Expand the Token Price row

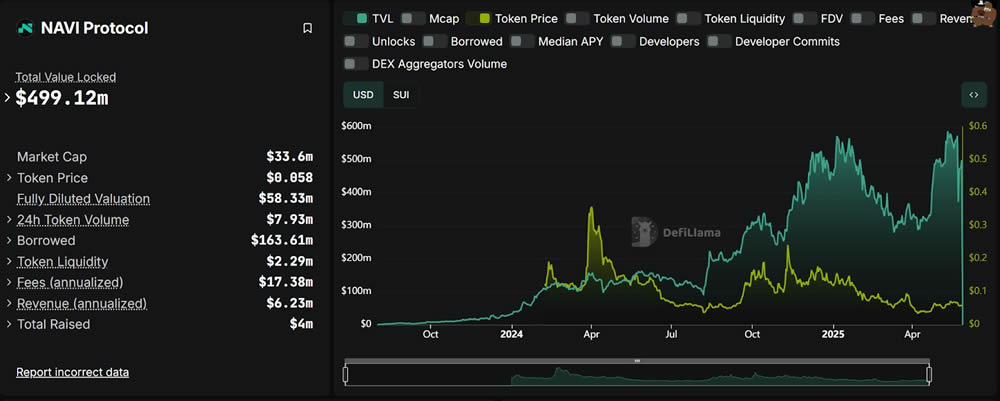pyautogui.click(x=9, y=178)
